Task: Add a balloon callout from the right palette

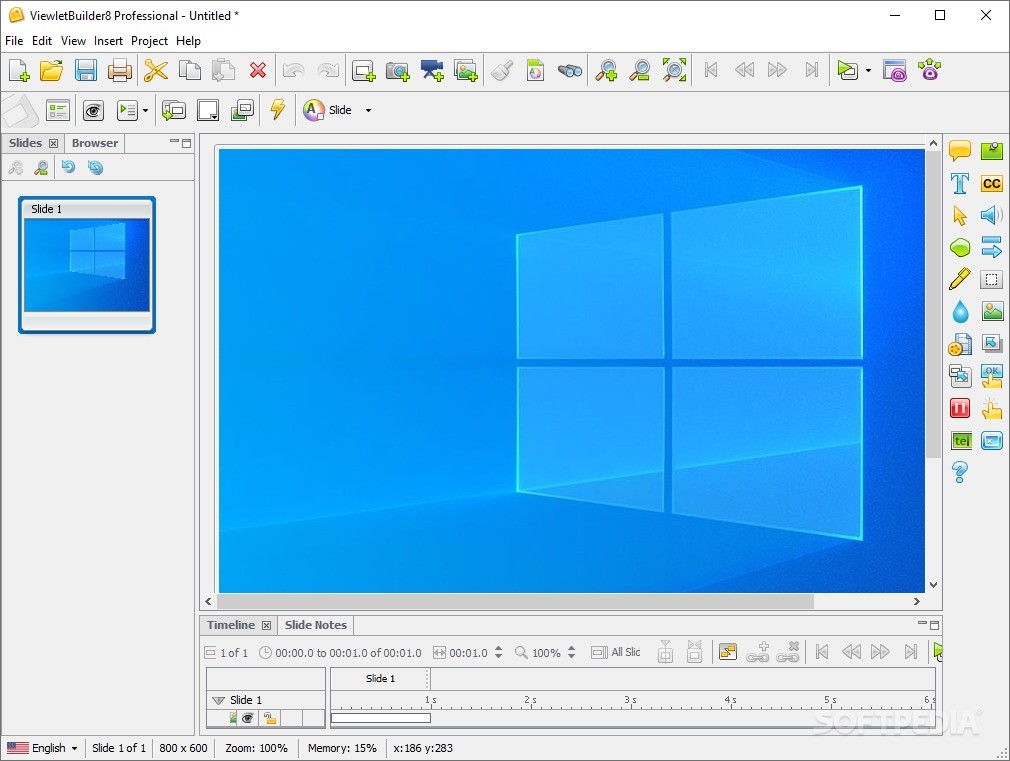Action: 960,151
